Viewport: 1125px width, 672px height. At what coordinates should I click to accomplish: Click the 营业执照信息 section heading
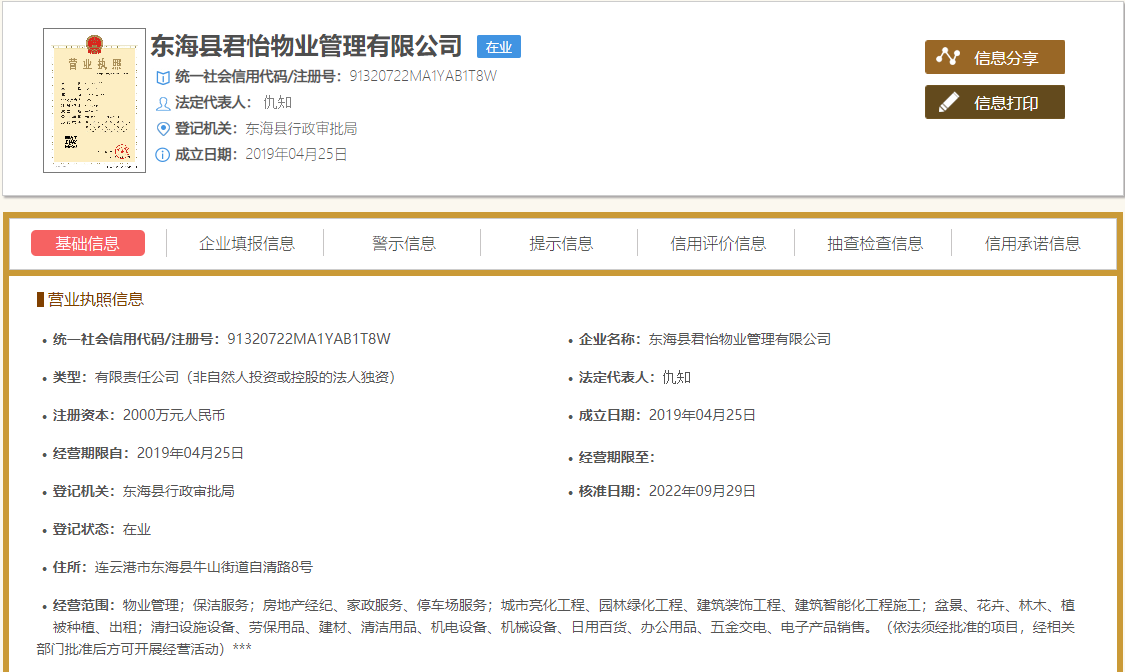(95, 299)
